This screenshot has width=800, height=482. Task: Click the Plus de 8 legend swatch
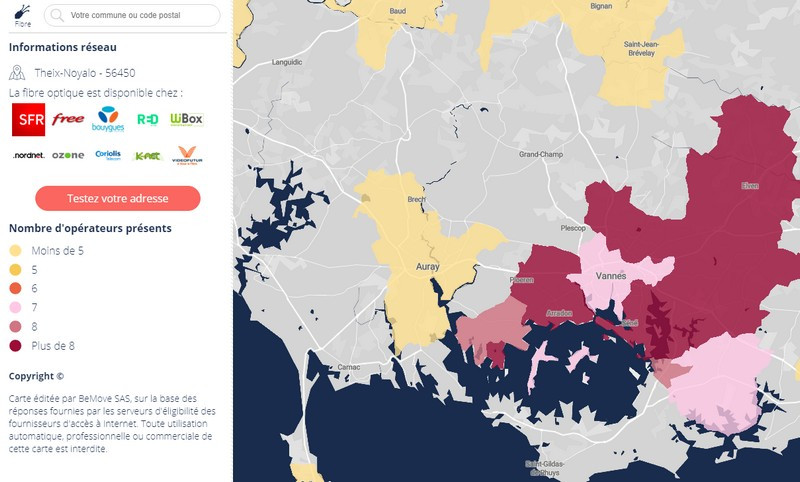(15, 346)
